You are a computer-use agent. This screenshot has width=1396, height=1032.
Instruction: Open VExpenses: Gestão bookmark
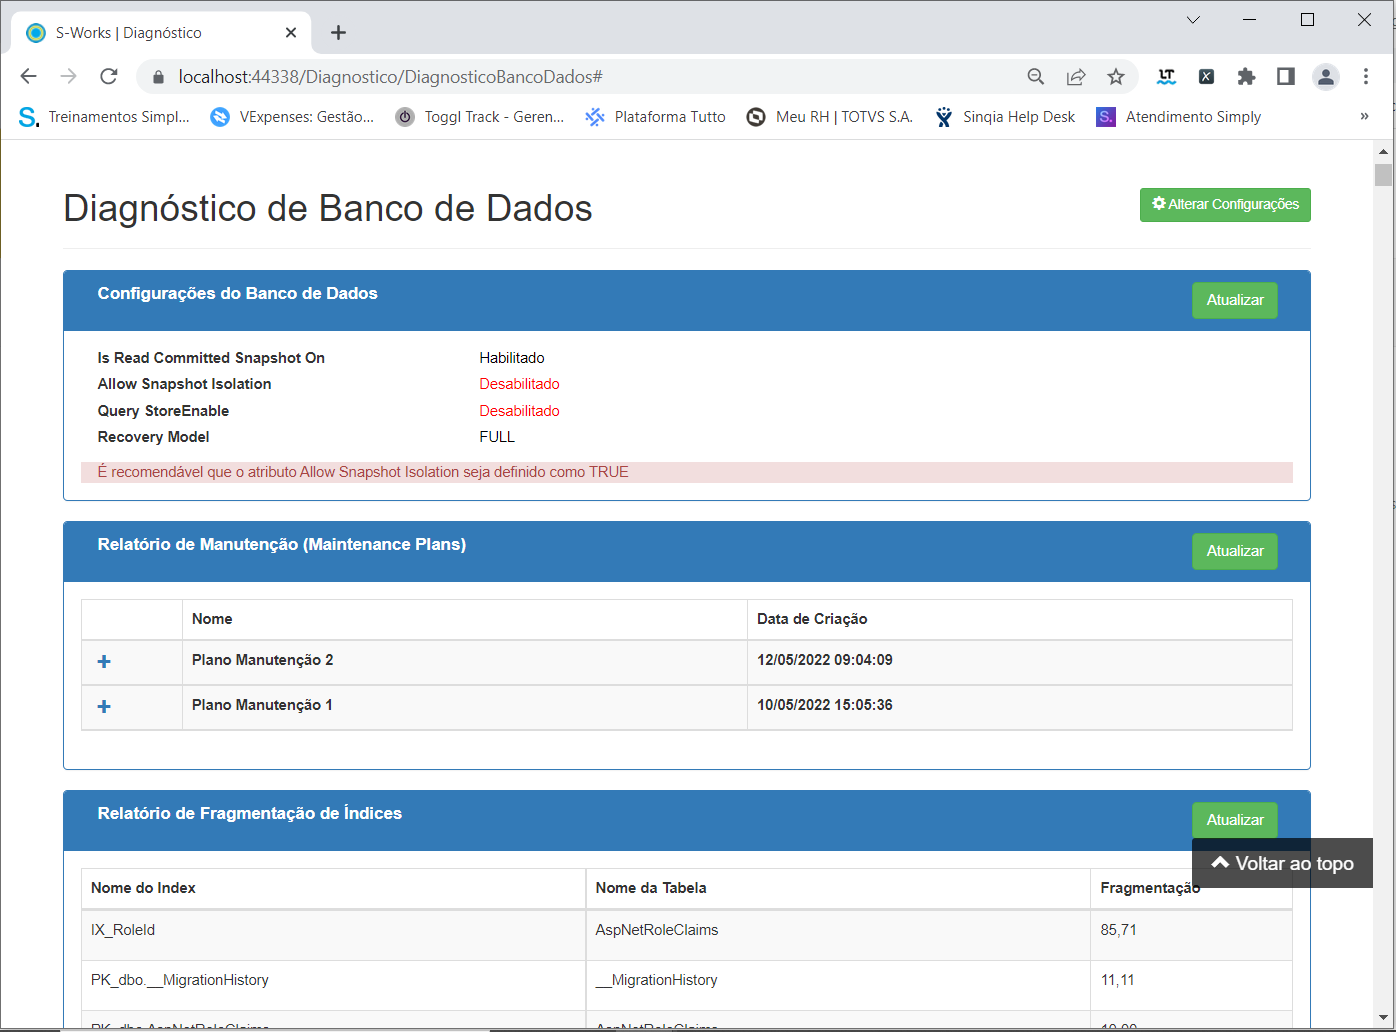point(292,117)
